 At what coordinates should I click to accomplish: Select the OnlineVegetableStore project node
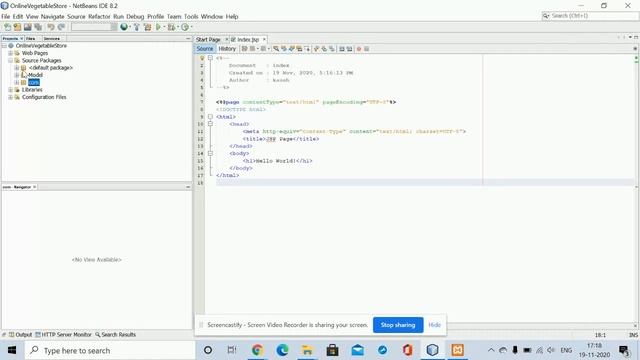[x=41, y=46]
